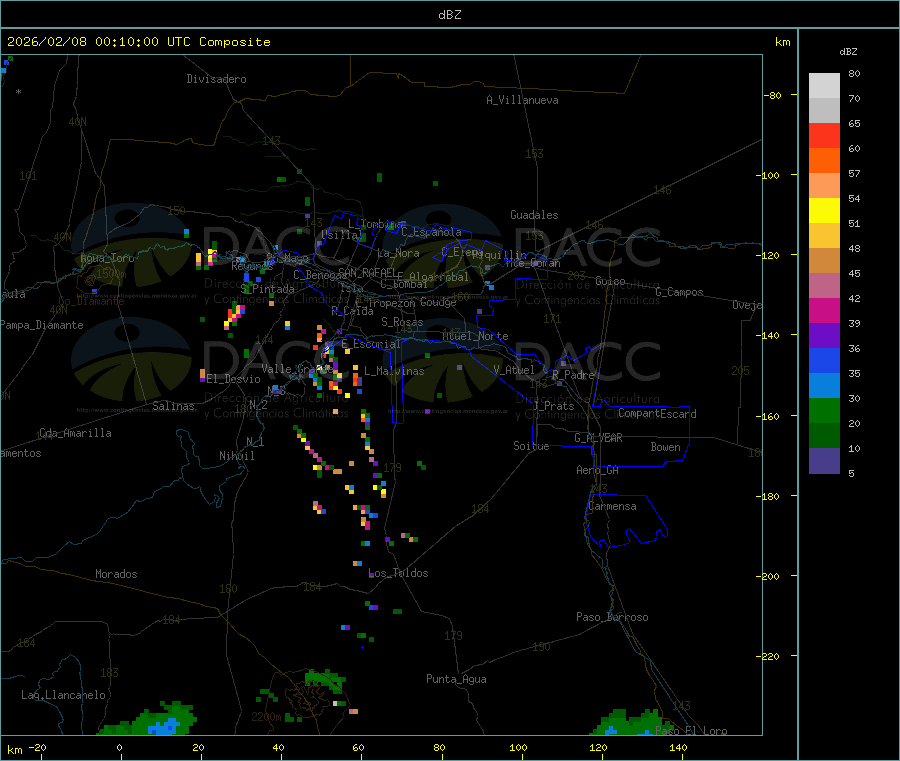
Task: Click the Agua_Toro label
Action: coord(107,258)
